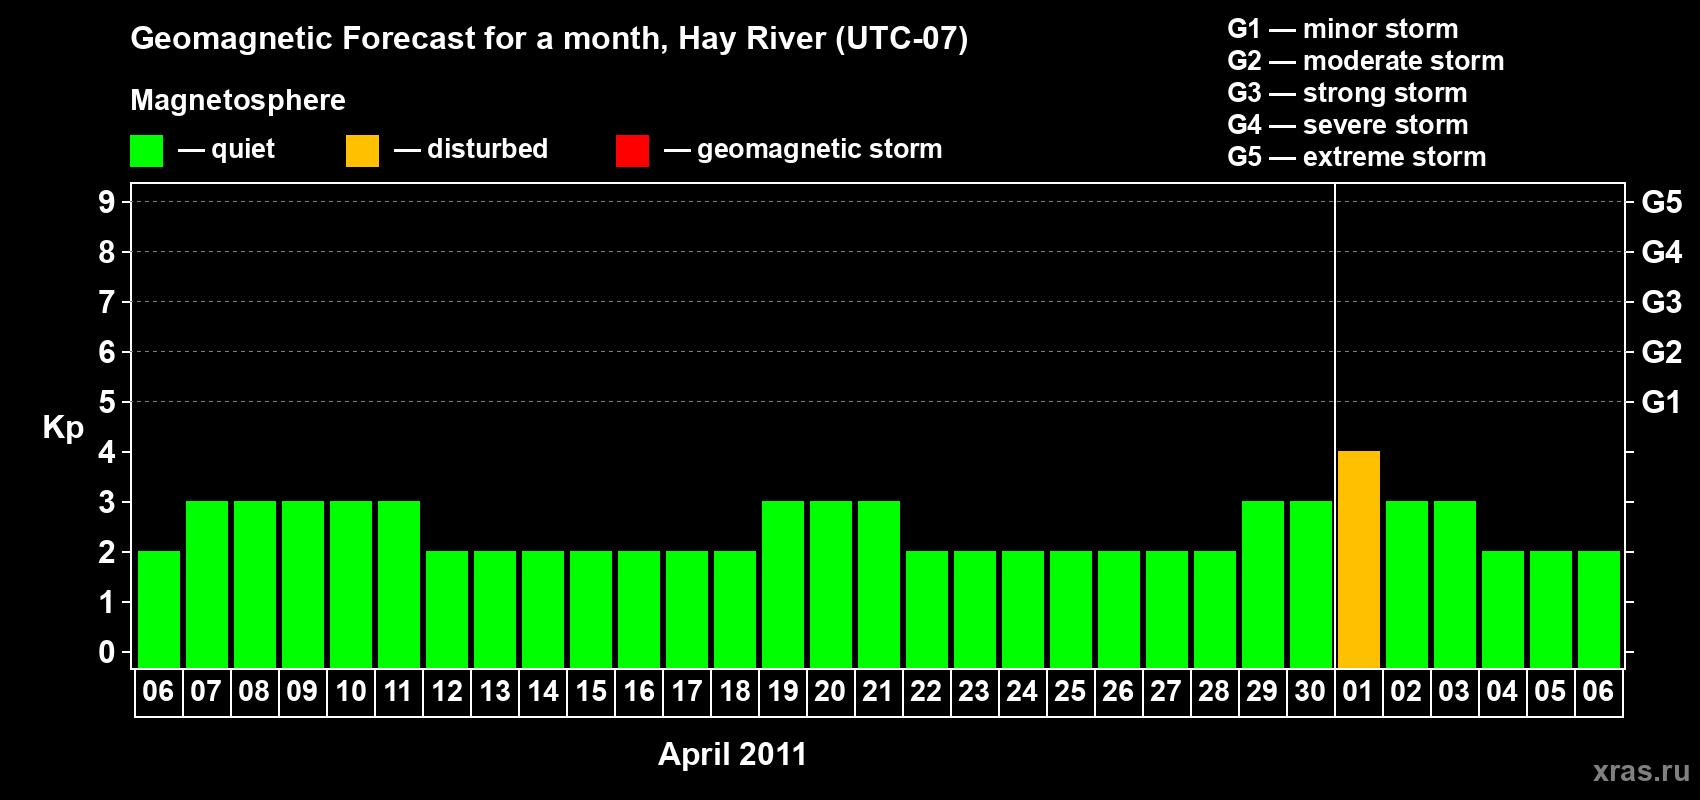The height and width of the screenshot is (800, 1700).
Task: Click the date label 25 on the x-axis
Action: [1070, 691]
